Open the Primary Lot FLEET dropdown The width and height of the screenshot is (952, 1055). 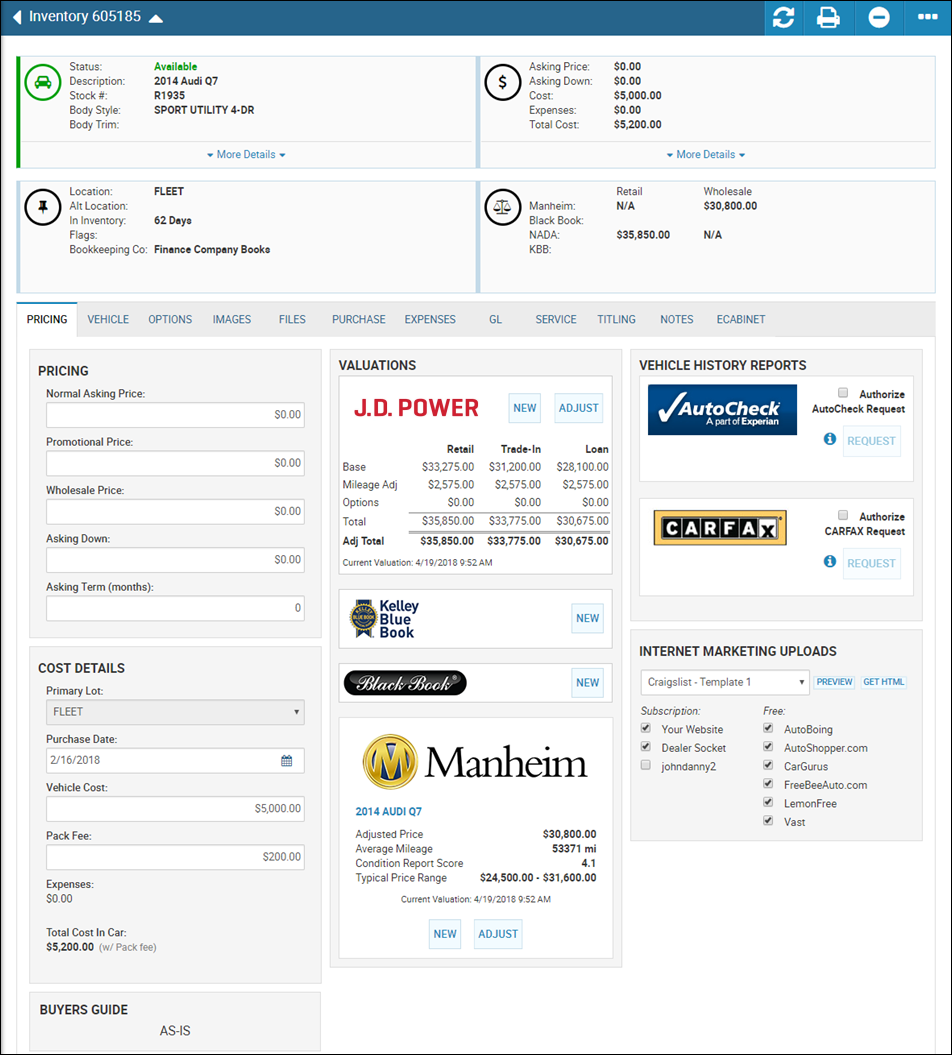pos(175,712)
